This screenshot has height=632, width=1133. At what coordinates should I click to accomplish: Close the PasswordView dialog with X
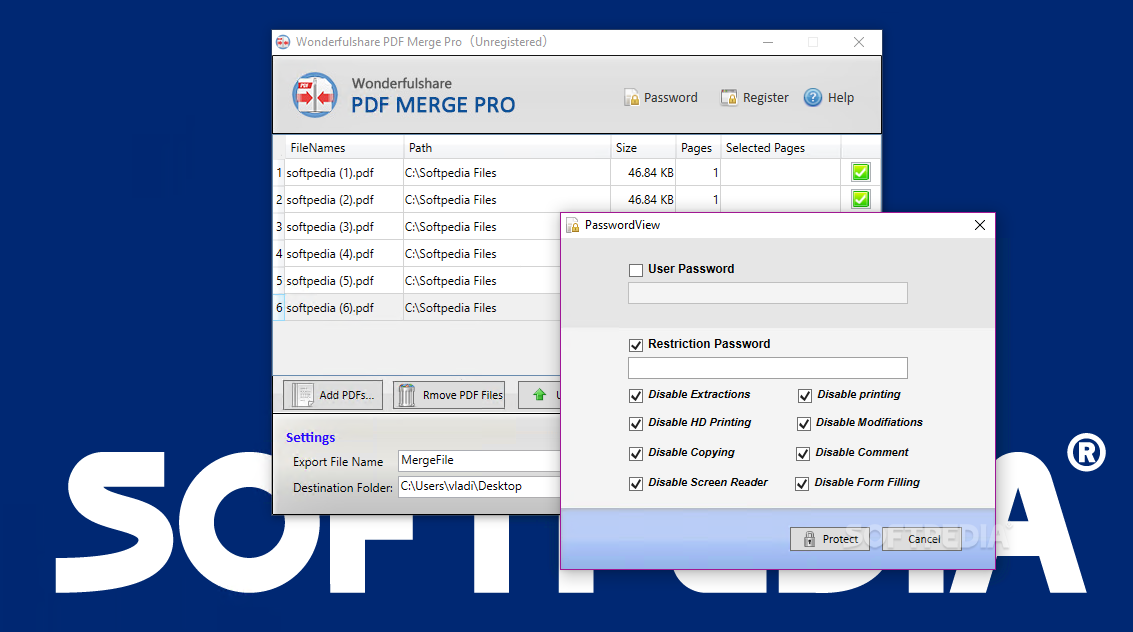point(980,225)
